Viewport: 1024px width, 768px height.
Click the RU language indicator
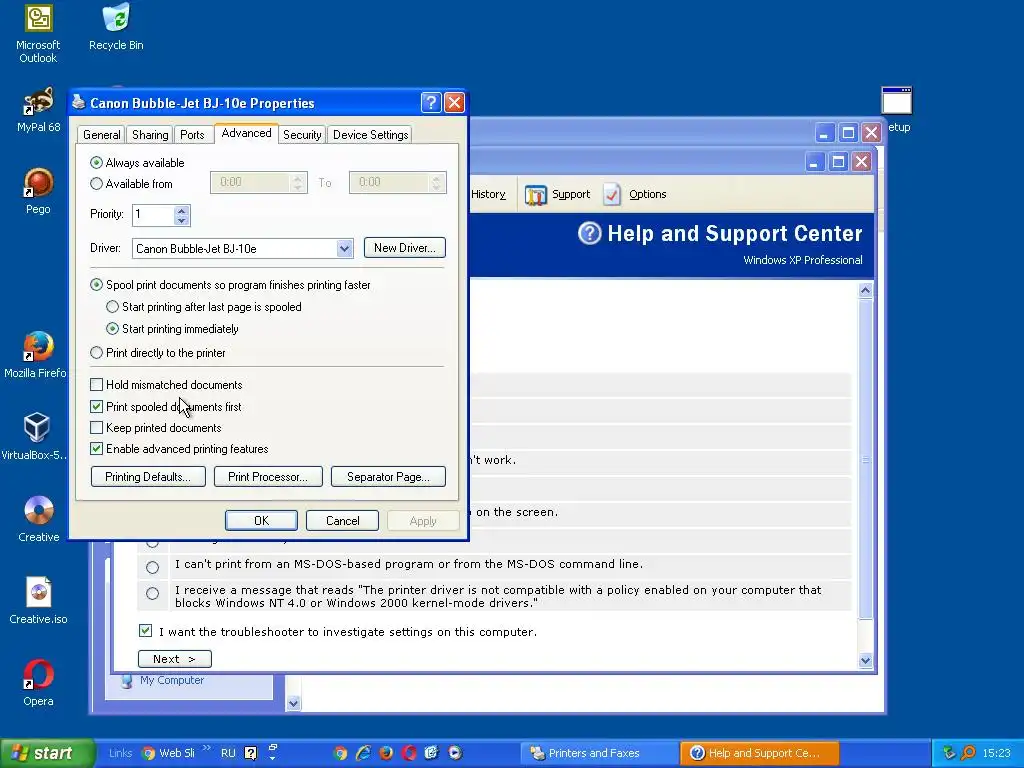[x=228, y=753]
